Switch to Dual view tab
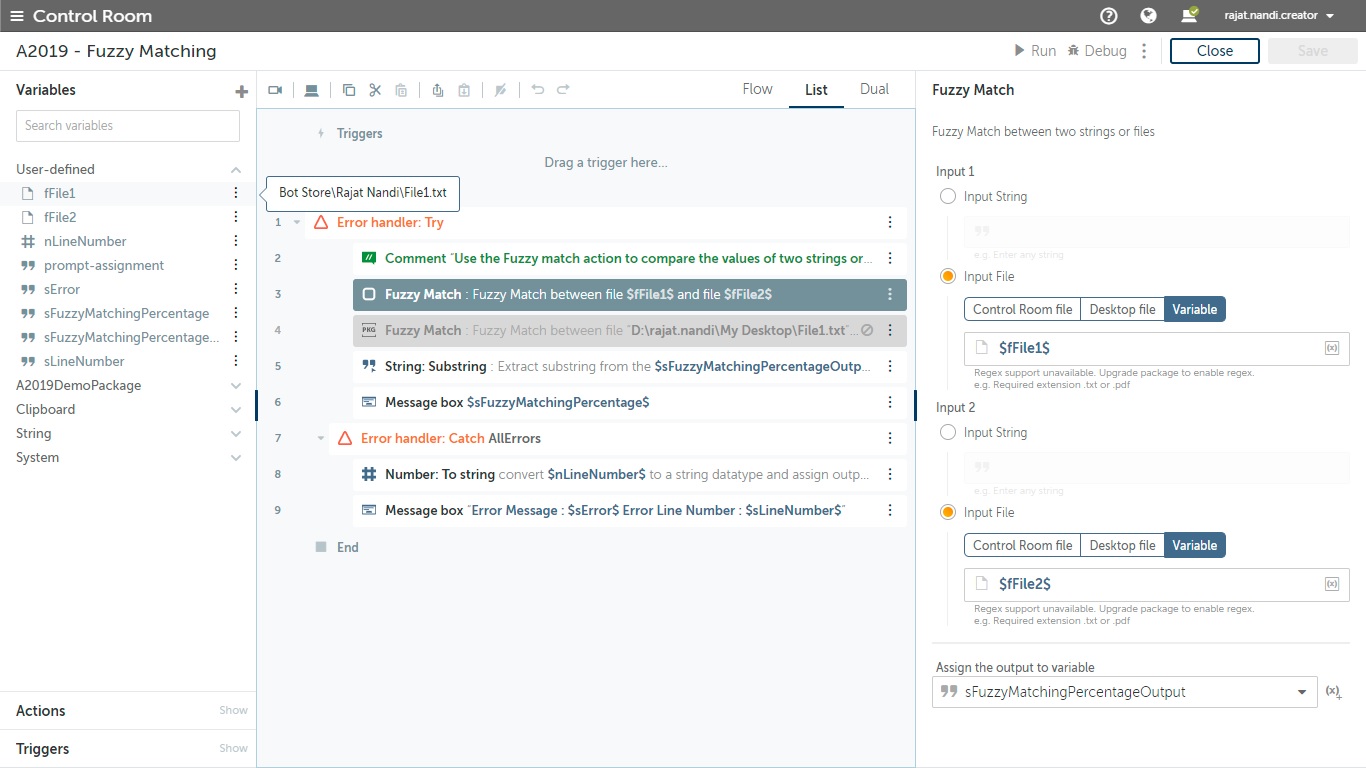Screen dimensions: 1366x768 click(x=874, y=90)
